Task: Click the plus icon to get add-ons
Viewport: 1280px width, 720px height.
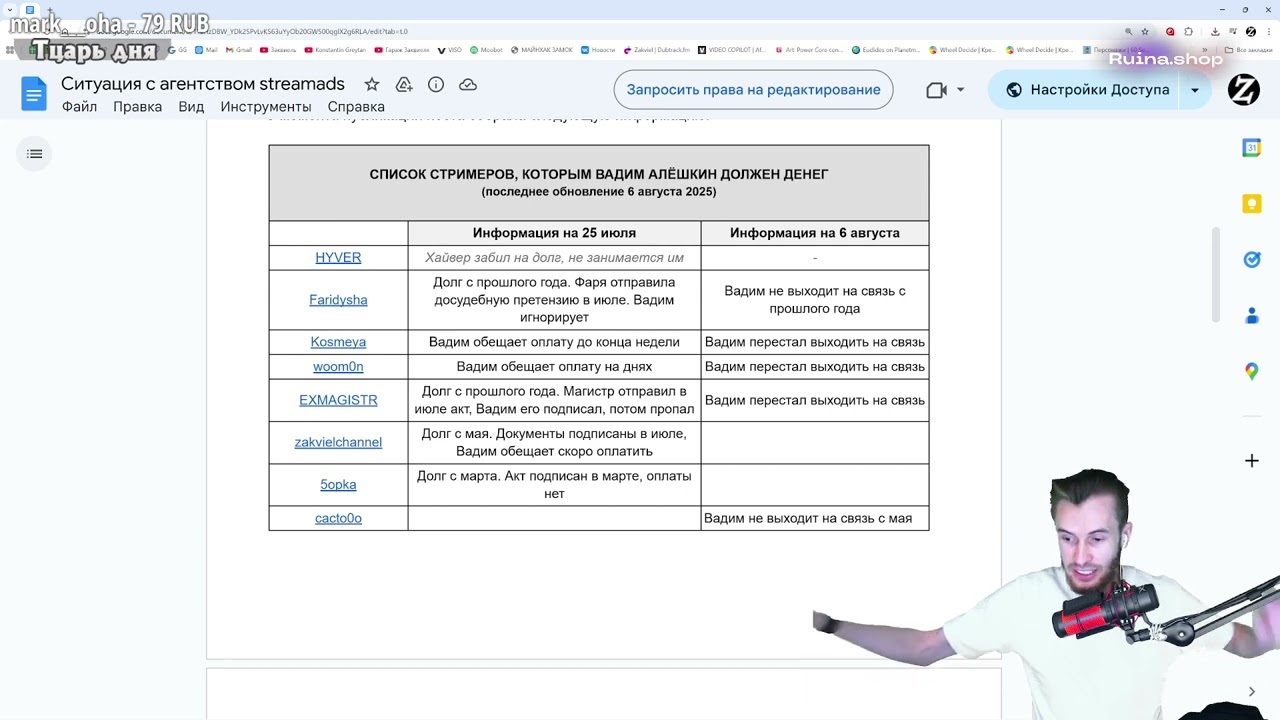Action: (1251, 461)
